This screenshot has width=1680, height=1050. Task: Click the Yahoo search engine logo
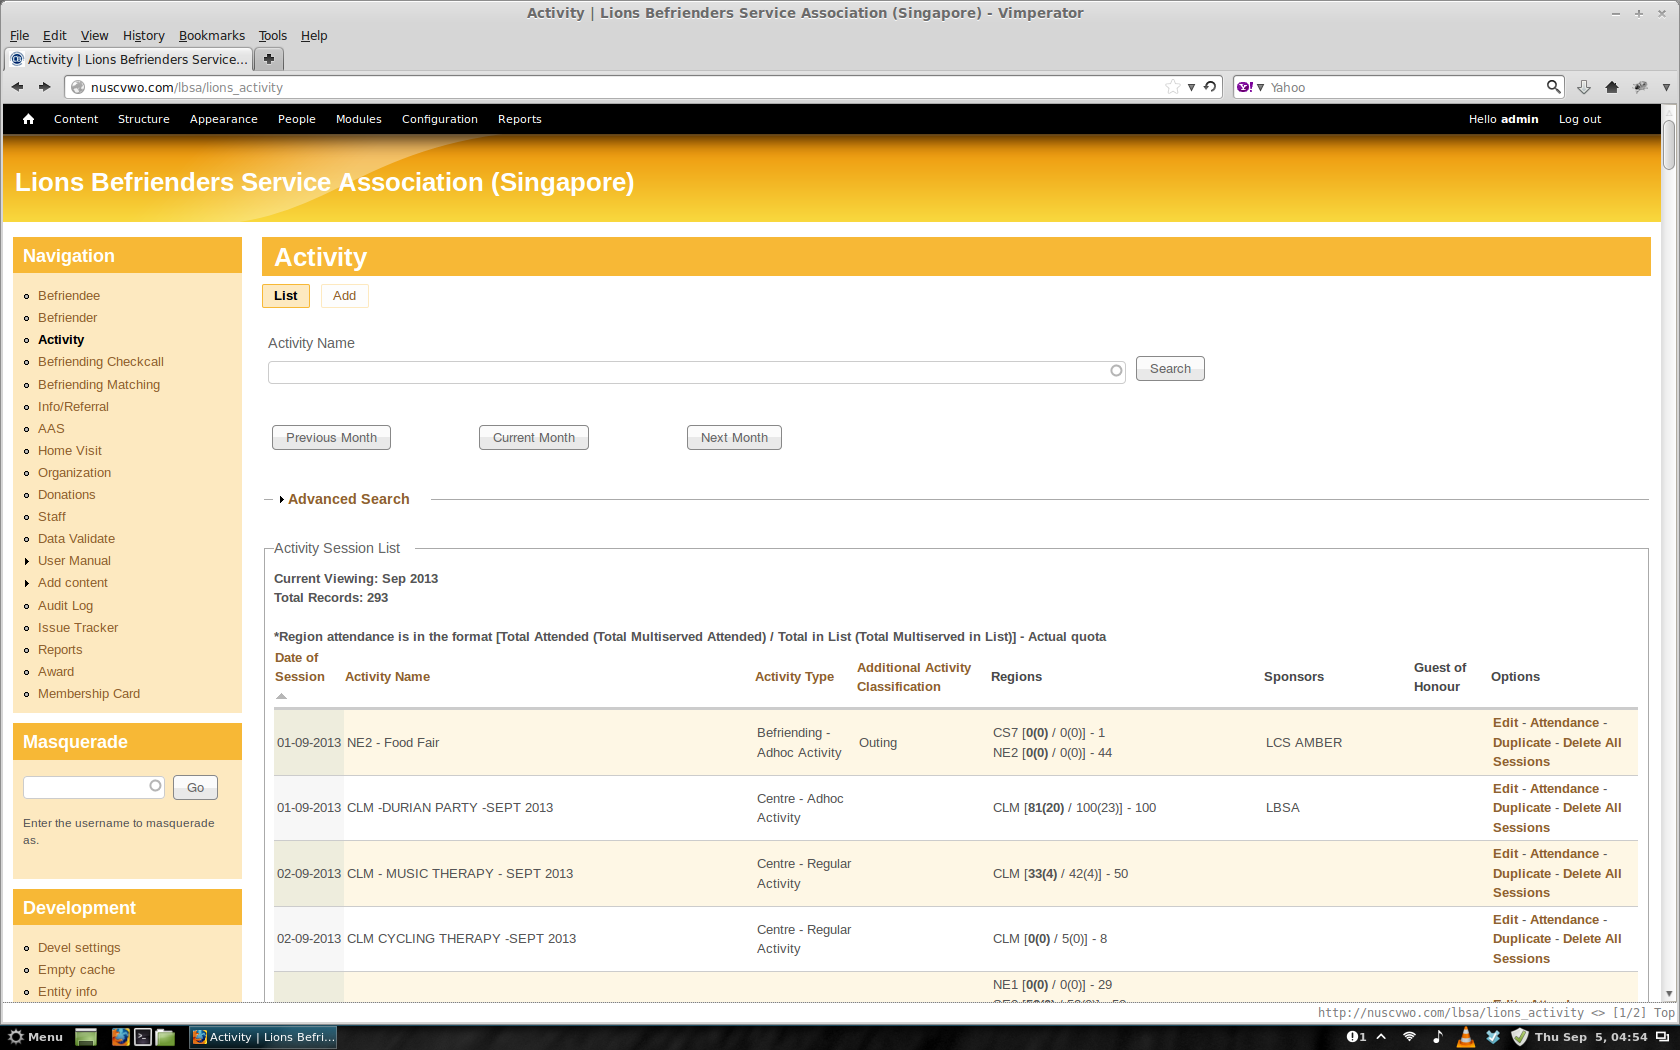[x=1245, y=87]
